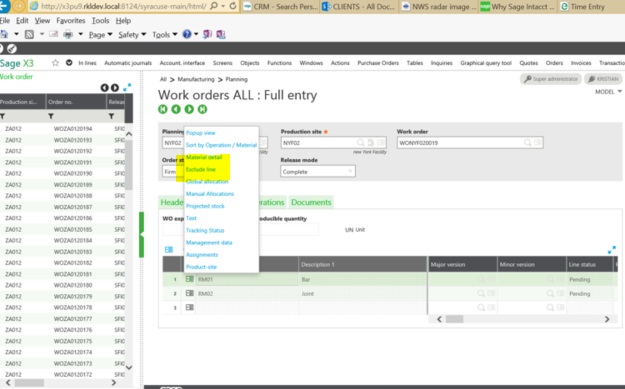Select Material detail in context menu

pos(204,157)
